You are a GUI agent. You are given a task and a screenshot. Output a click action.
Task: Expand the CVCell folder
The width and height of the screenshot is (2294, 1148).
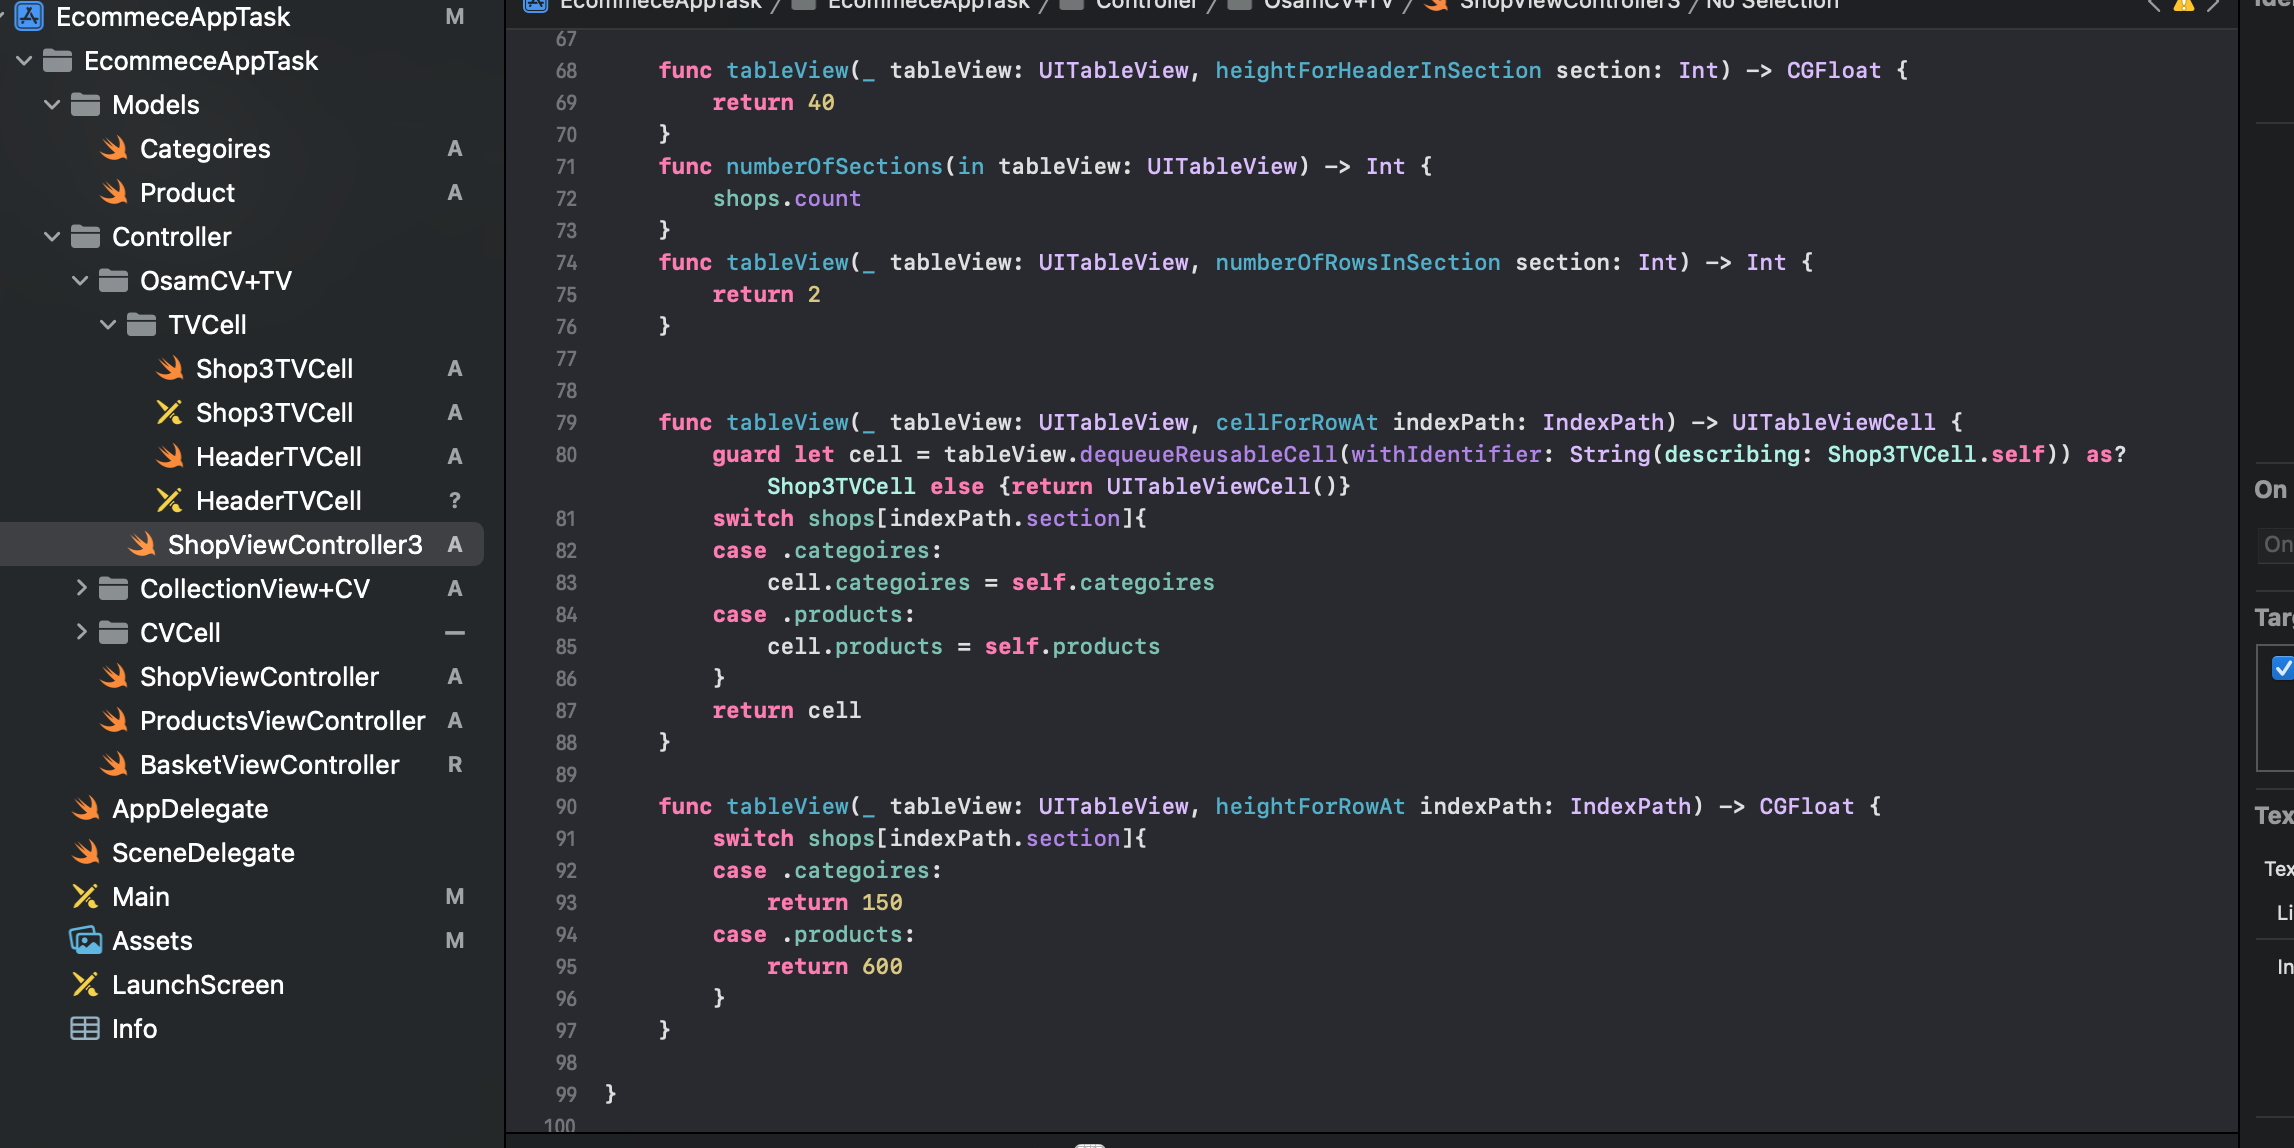click(x=81, y=633)
